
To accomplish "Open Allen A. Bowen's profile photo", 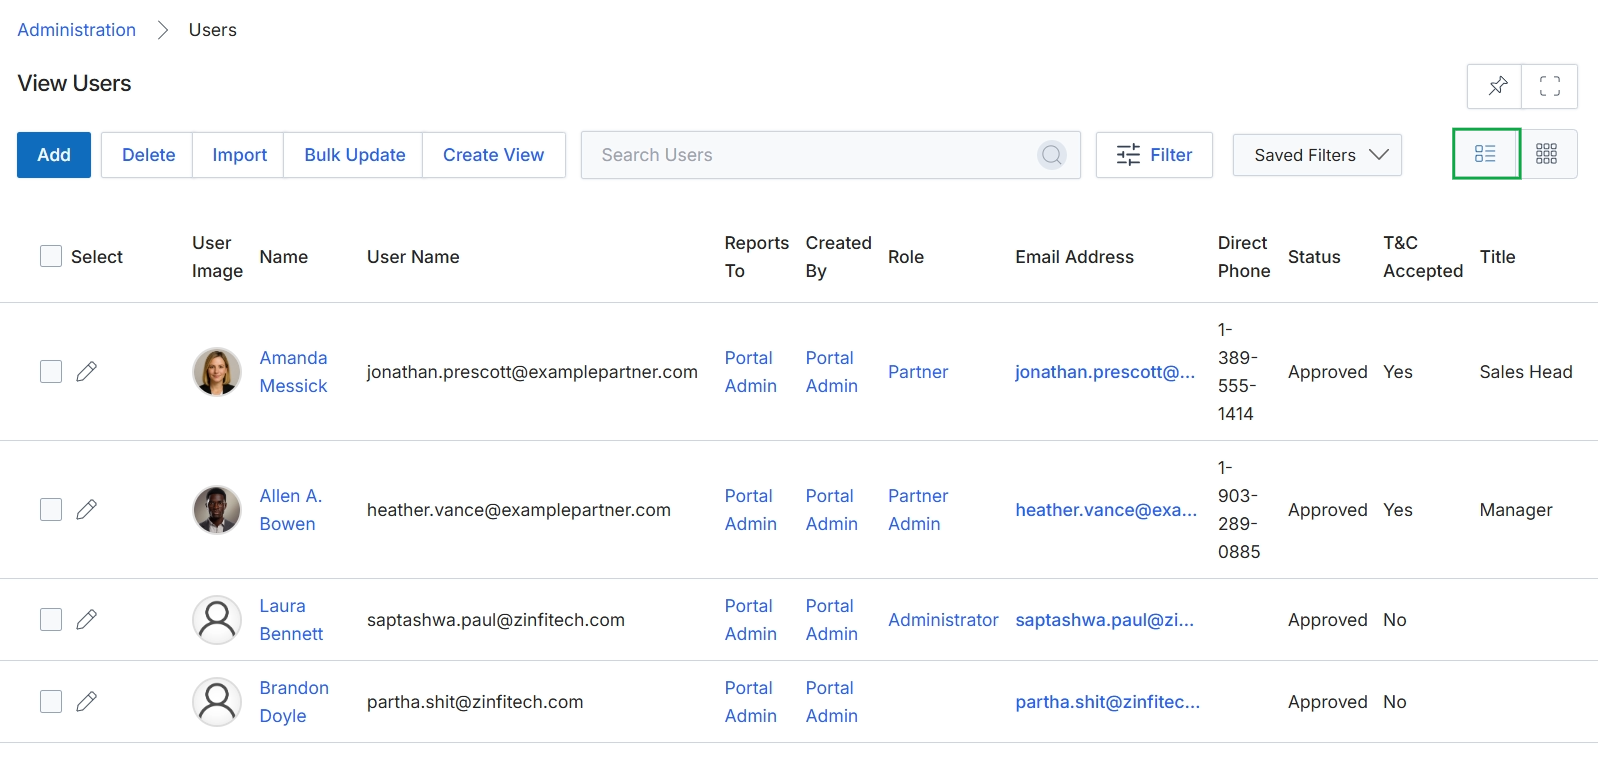I will 217,510.
